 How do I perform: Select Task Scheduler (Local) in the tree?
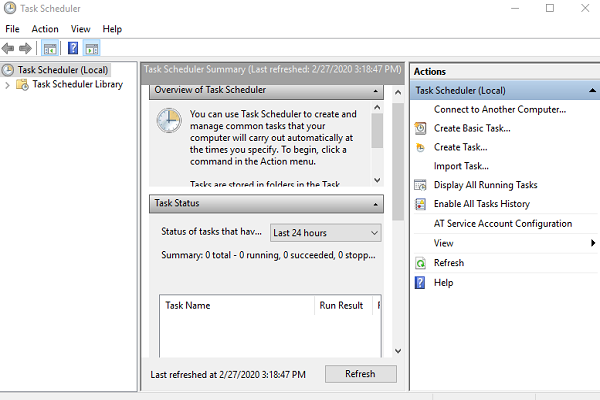[x=62, y=70]
